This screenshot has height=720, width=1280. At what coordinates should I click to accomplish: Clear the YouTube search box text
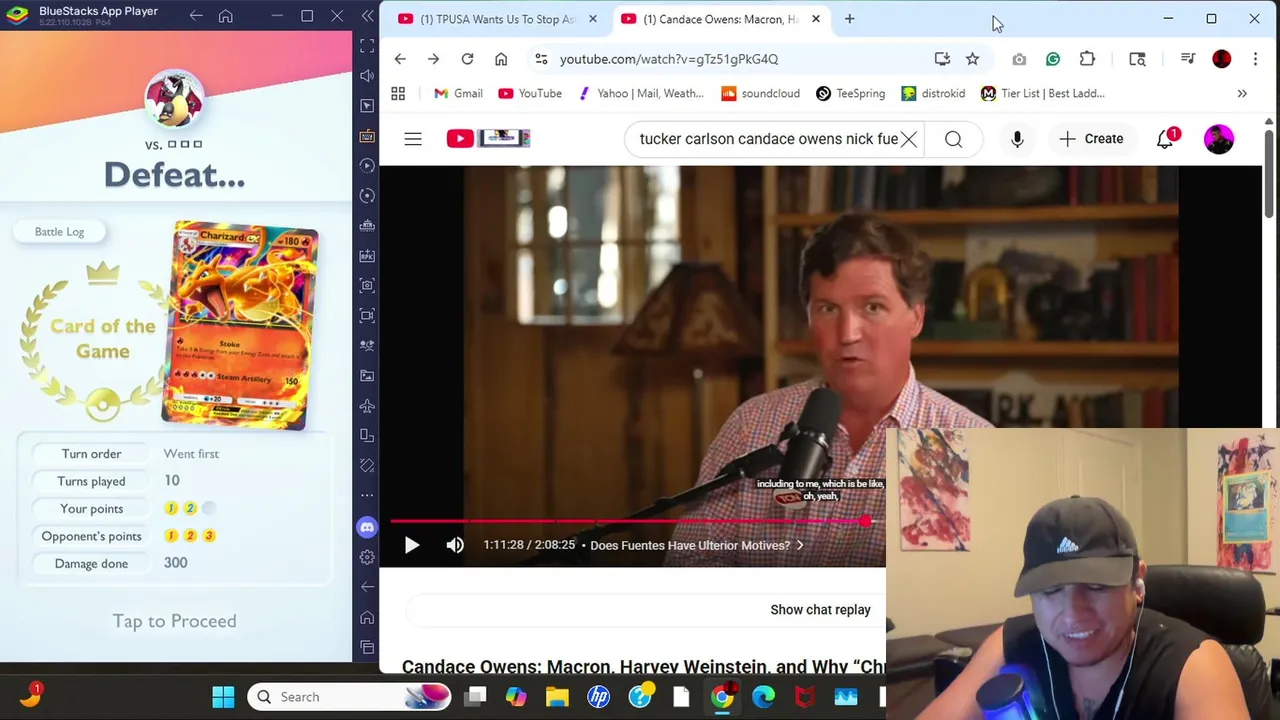[908, 139]
